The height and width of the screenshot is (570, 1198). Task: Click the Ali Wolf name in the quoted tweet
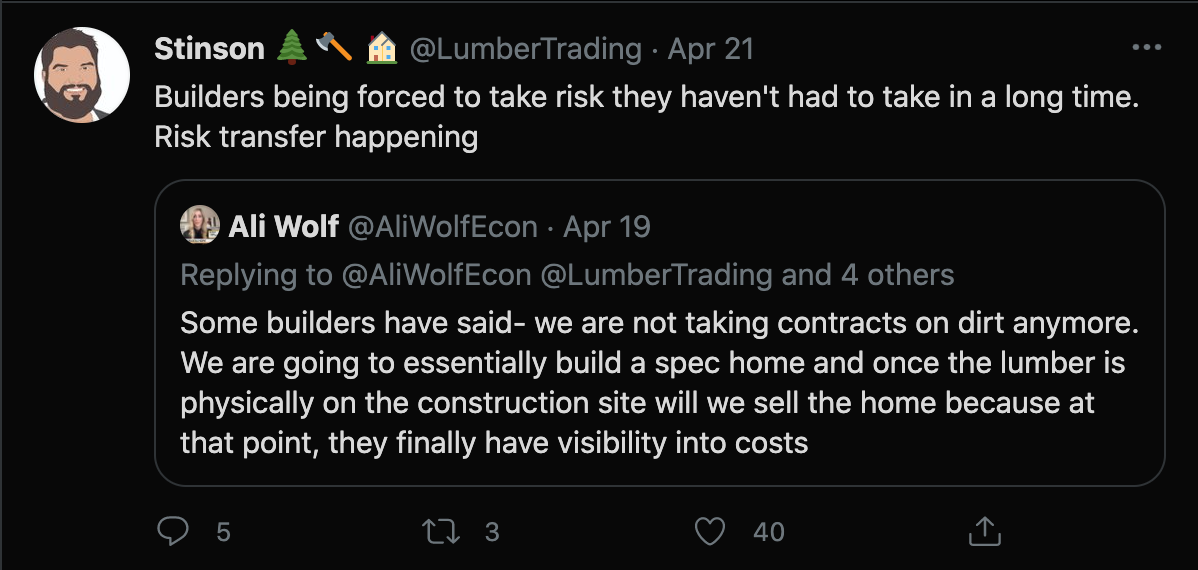click(284, 227)
